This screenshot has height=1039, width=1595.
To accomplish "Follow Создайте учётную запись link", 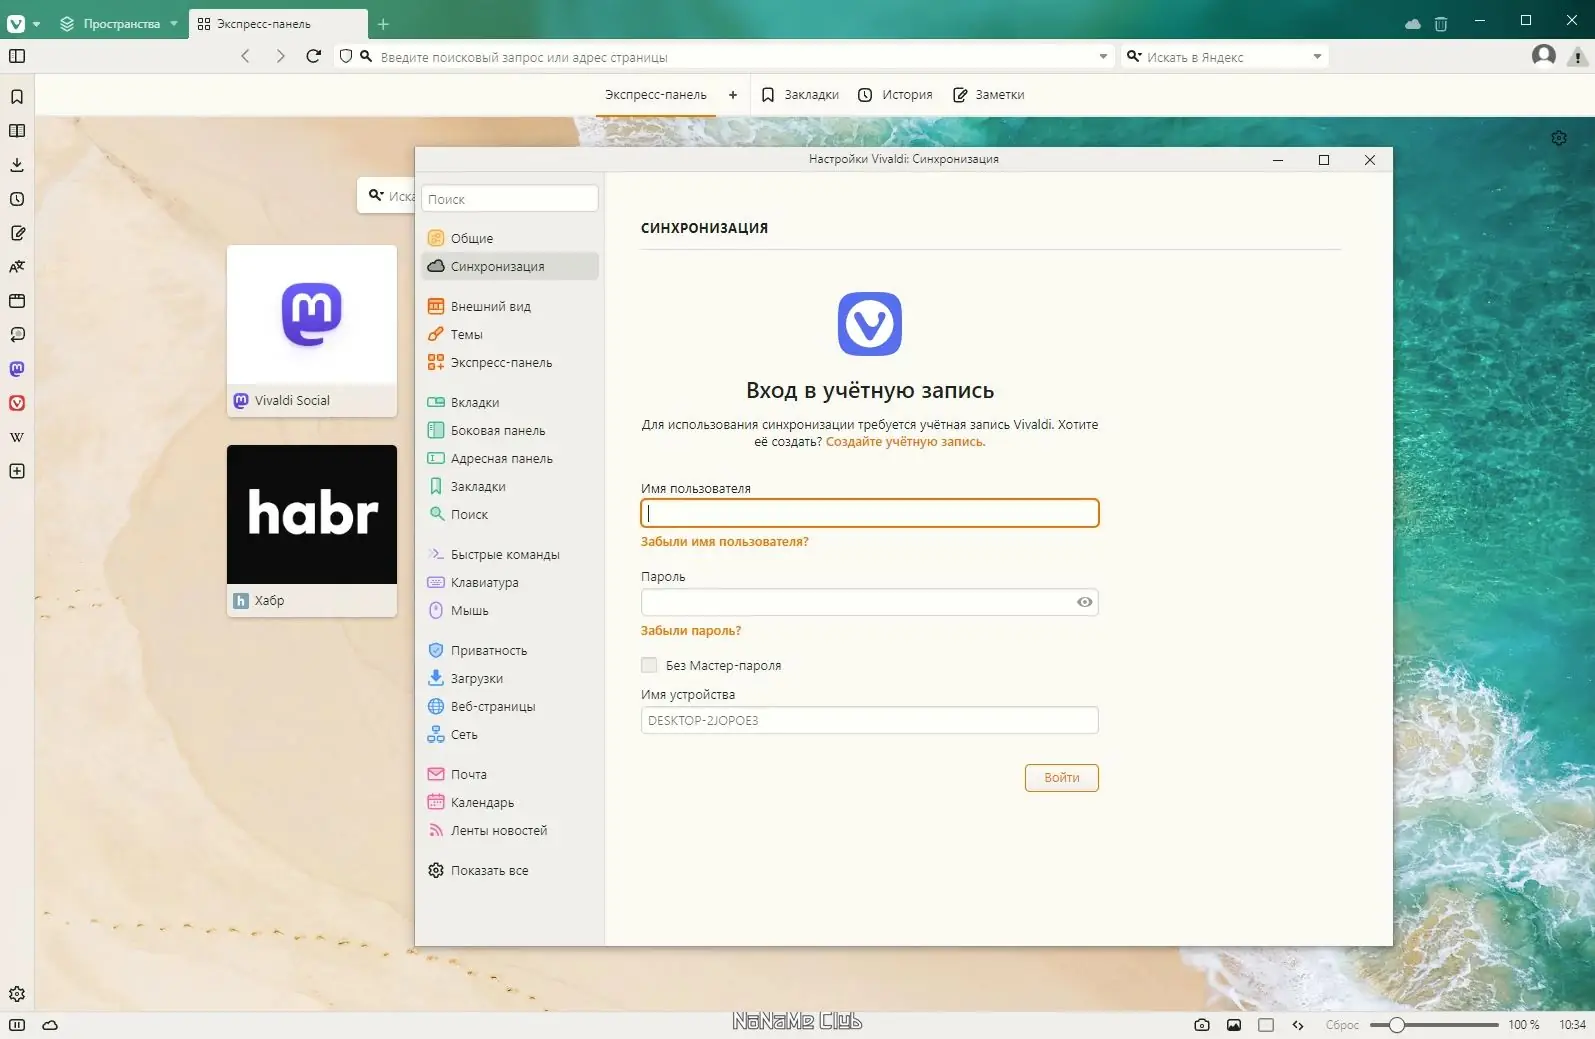I will (x=905, y=442).
